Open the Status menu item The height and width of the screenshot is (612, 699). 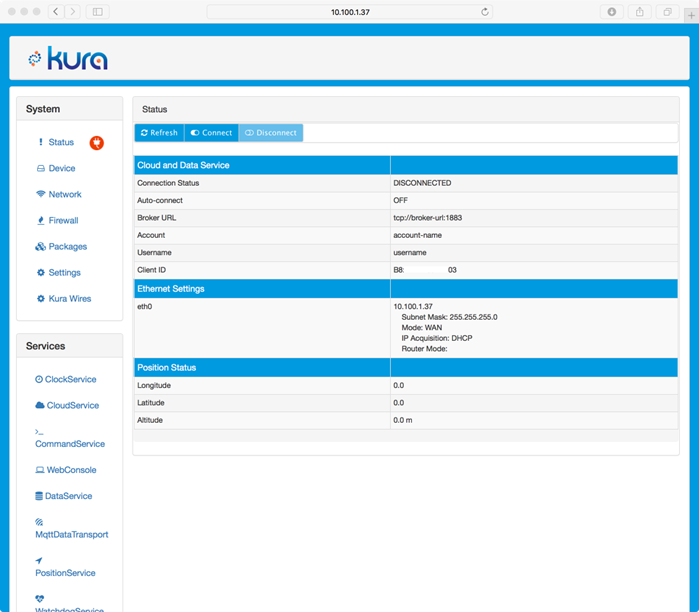(x=61, y=142)
